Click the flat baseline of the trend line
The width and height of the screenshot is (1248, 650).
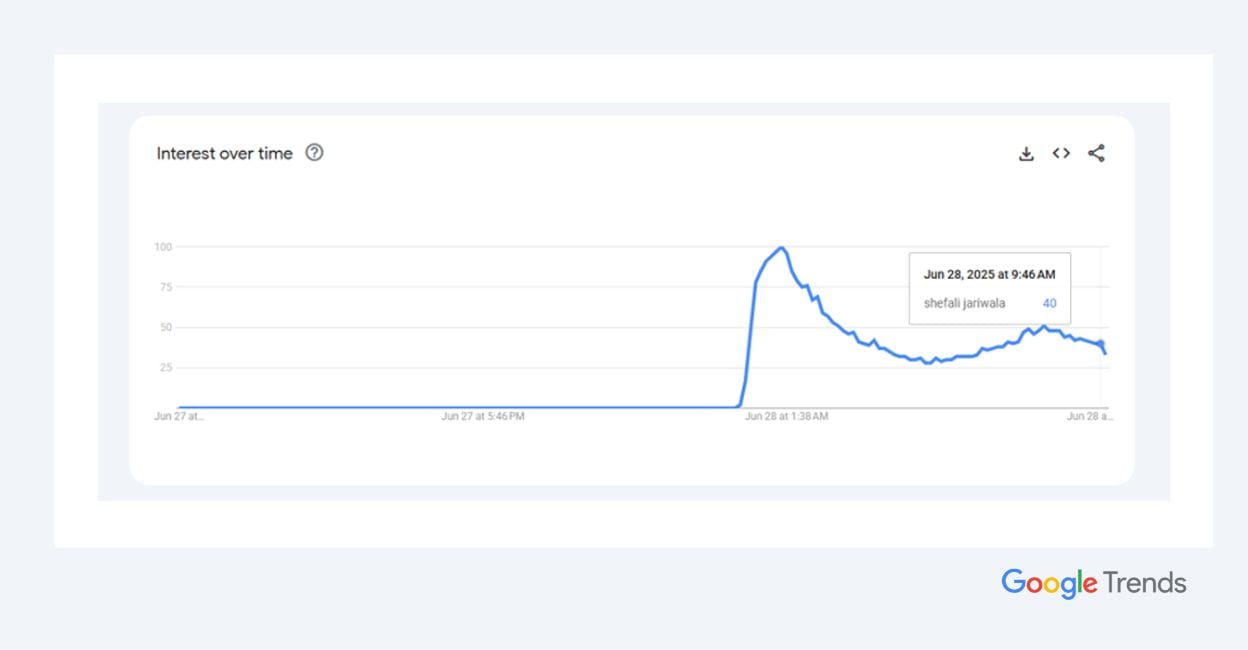pos(460,407)
